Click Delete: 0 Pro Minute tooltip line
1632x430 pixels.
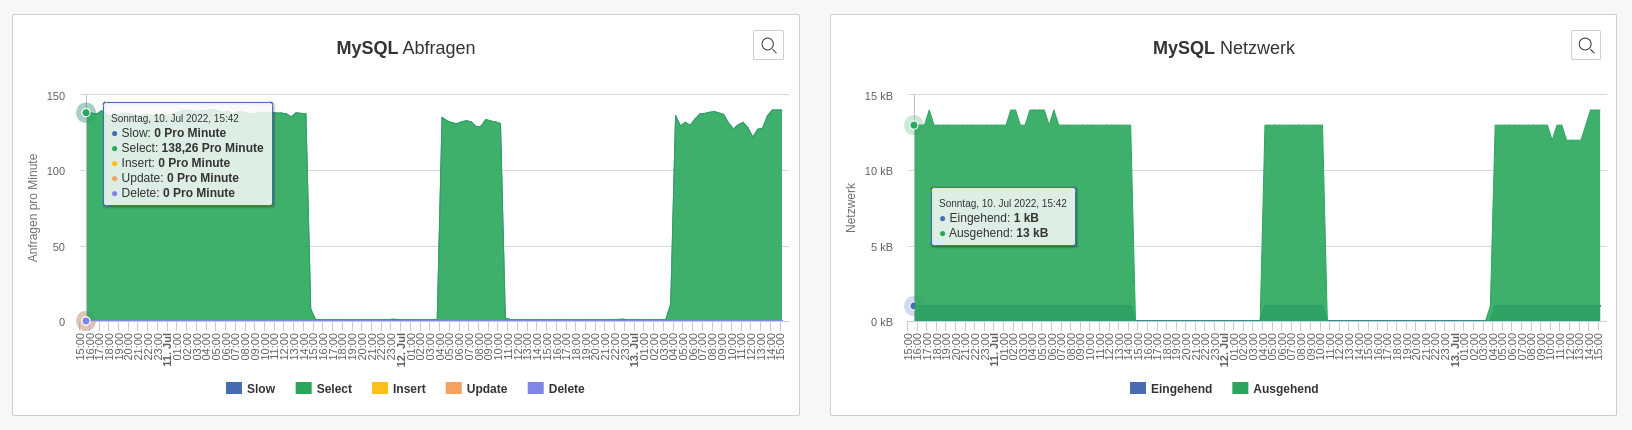(x=173, y=193)
